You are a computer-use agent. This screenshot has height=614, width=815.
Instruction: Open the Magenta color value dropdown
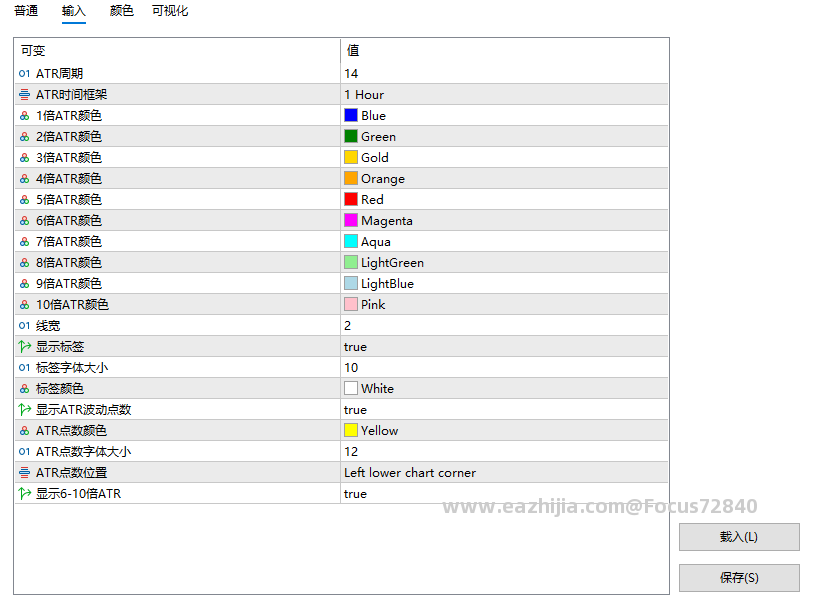(504, 221)
